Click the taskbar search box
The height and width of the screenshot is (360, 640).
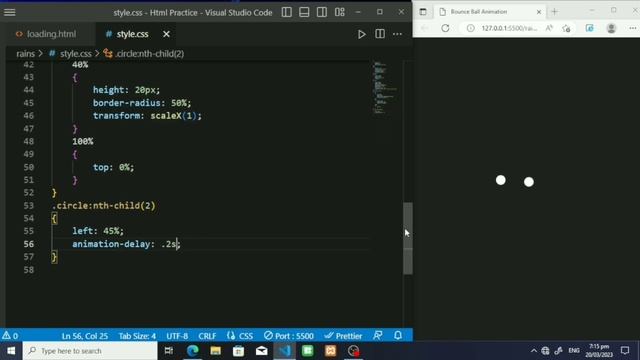click(90, 351)
